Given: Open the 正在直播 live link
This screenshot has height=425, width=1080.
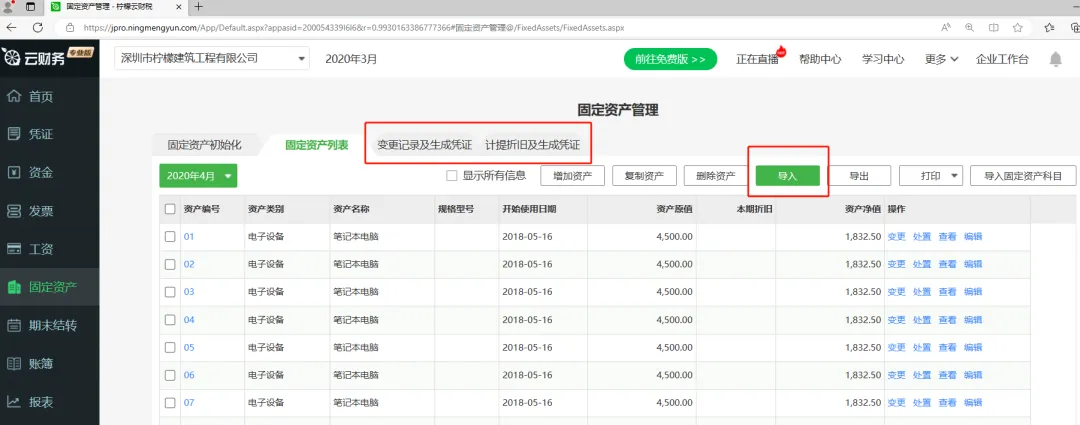Looking at the screenshot, I should click(757, 59).
